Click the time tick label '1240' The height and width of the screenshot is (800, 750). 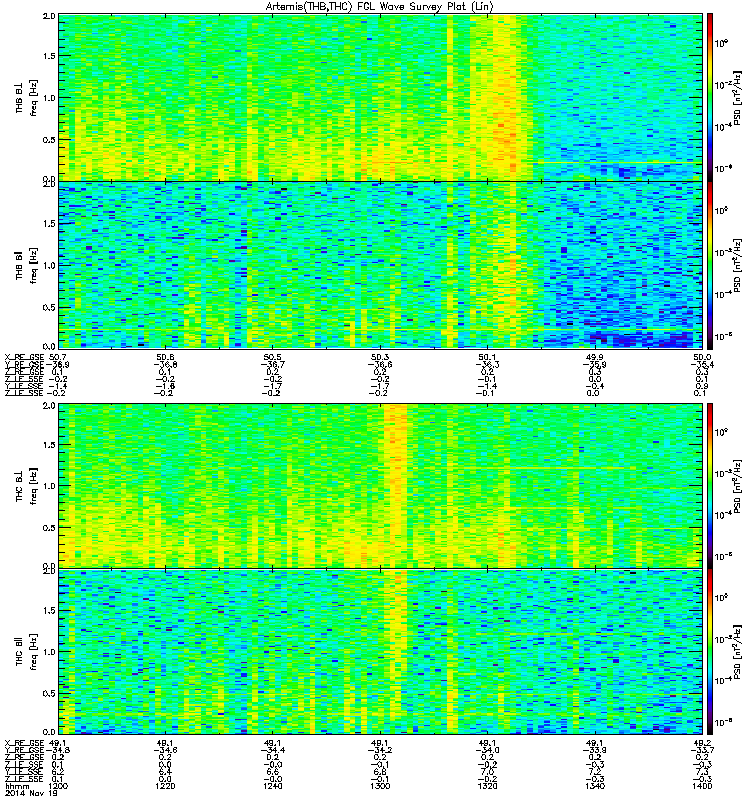pyautogui.click(x=272, y=786)
